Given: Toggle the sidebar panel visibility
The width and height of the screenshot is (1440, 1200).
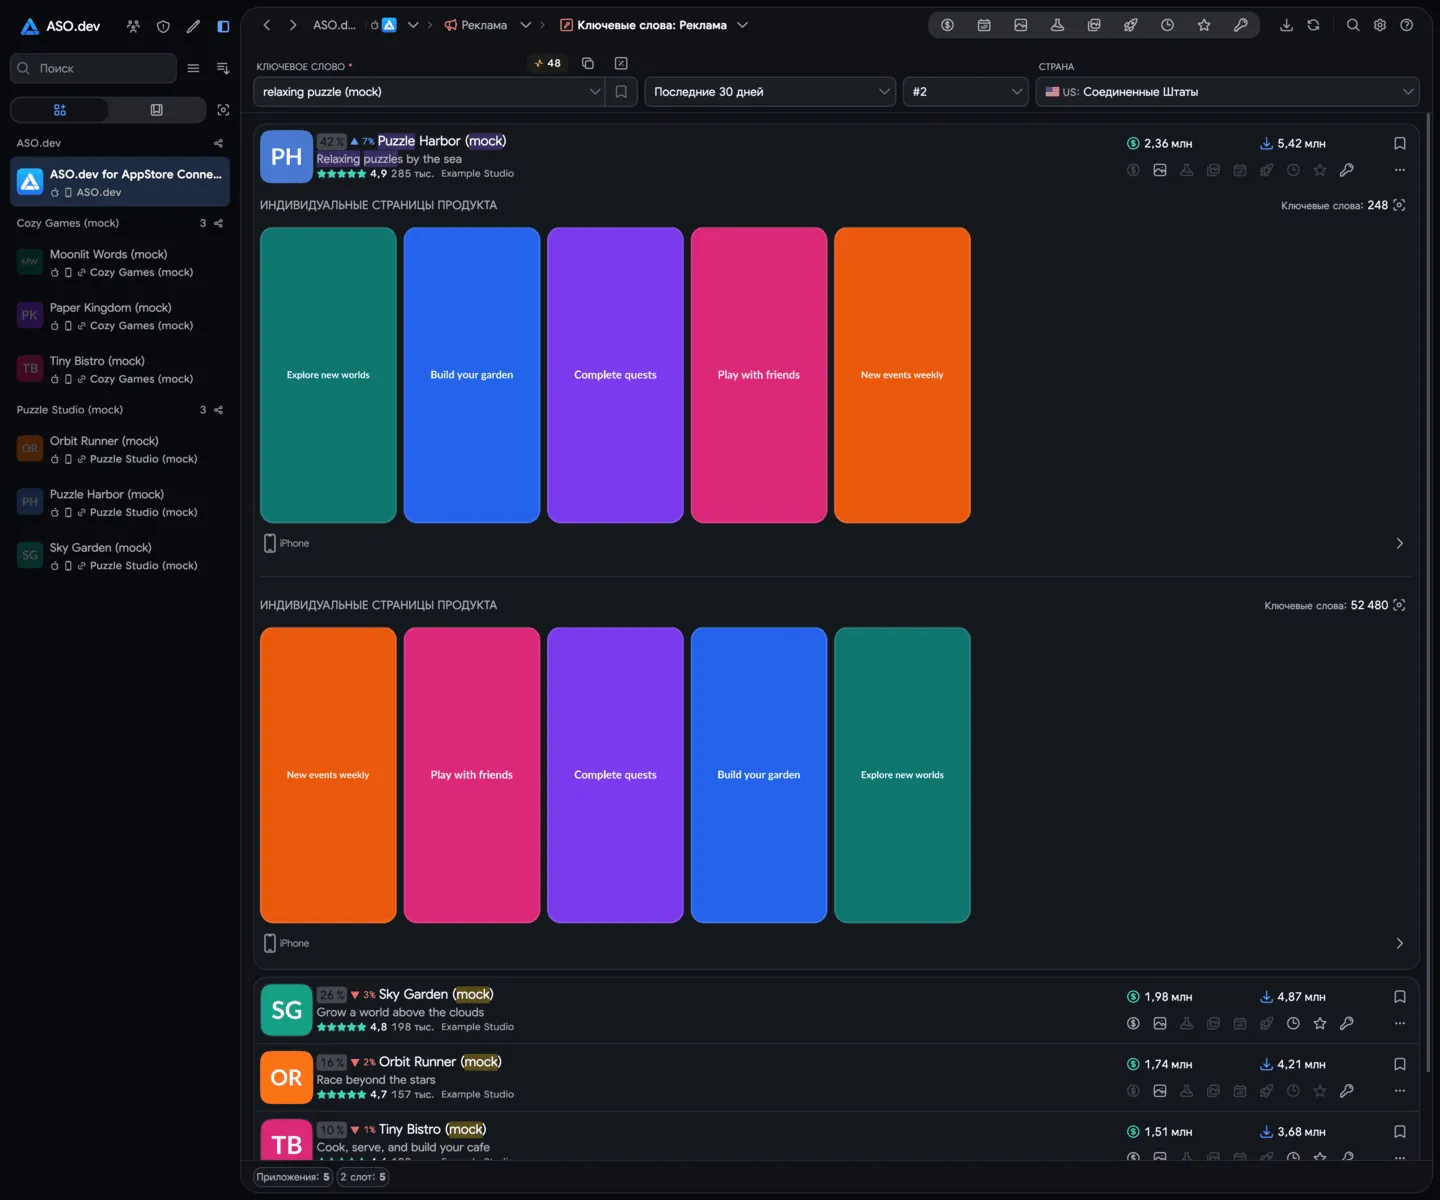Looking at the screenshot, I should pos(223,26).
